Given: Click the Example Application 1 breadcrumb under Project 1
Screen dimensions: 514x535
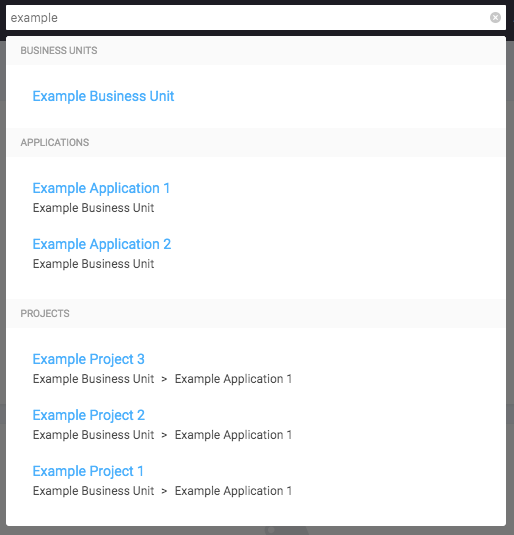Looking at the screenshot, I should pyautogui.click(x=233, y=491).
